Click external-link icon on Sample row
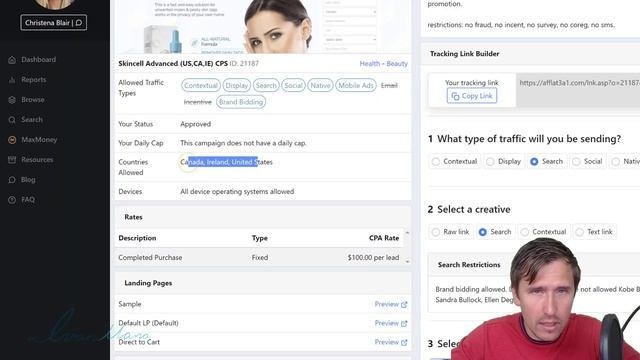Viewport: 640px width, 360px height. [x=404, y=304]
